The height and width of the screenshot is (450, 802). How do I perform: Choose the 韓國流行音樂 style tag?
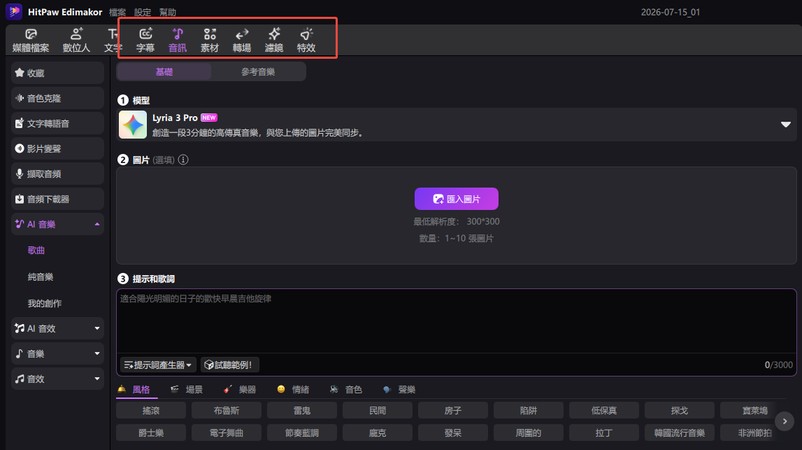[679, 433]
